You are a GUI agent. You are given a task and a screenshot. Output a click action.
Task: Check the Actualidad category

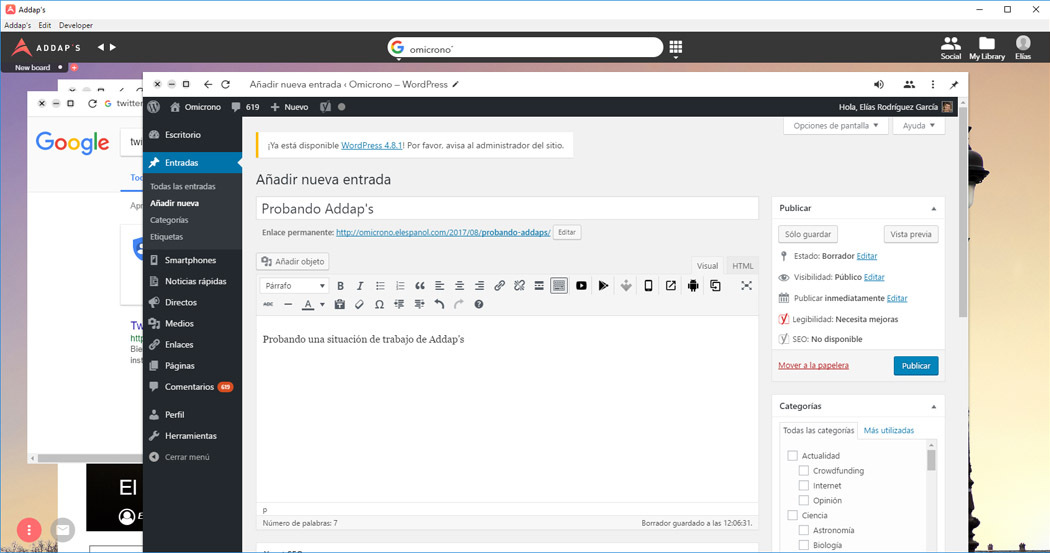(792, 456)
